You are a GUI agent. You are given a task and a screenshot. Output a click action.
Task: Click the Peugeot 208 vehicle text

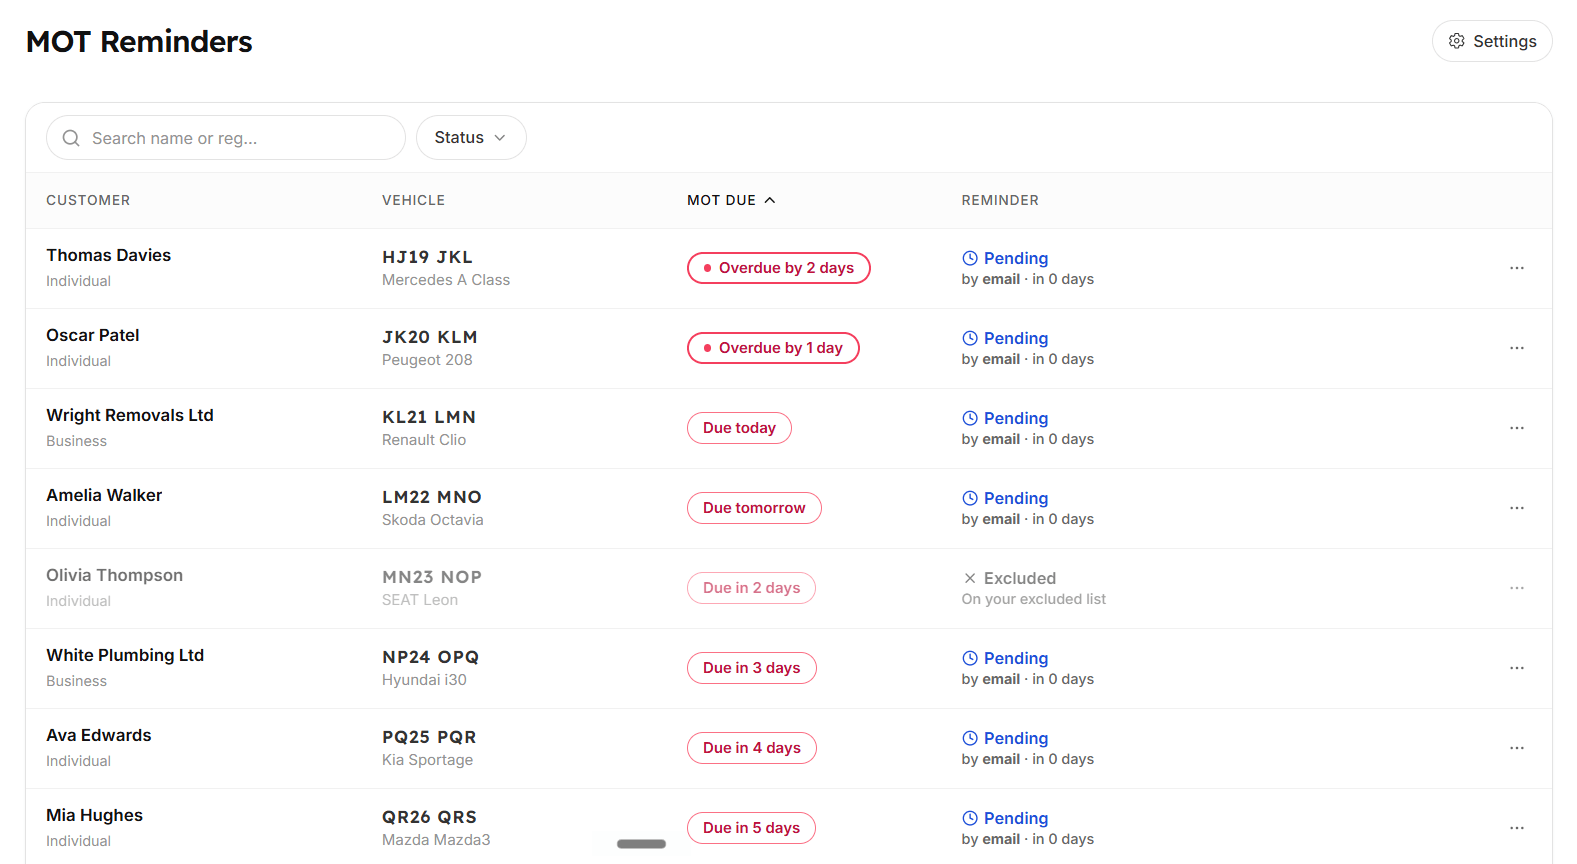pyautogui.click(x=427, y=360)
